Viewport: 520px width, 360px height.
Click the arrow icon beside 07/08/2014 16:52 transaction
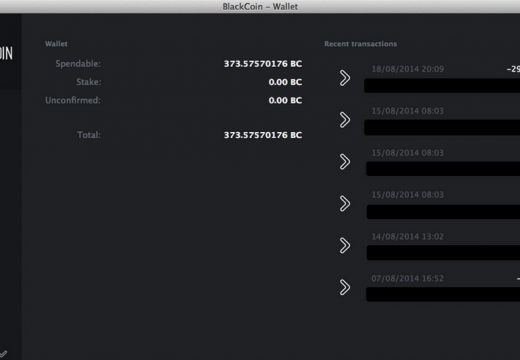click(x=345, y=287)
